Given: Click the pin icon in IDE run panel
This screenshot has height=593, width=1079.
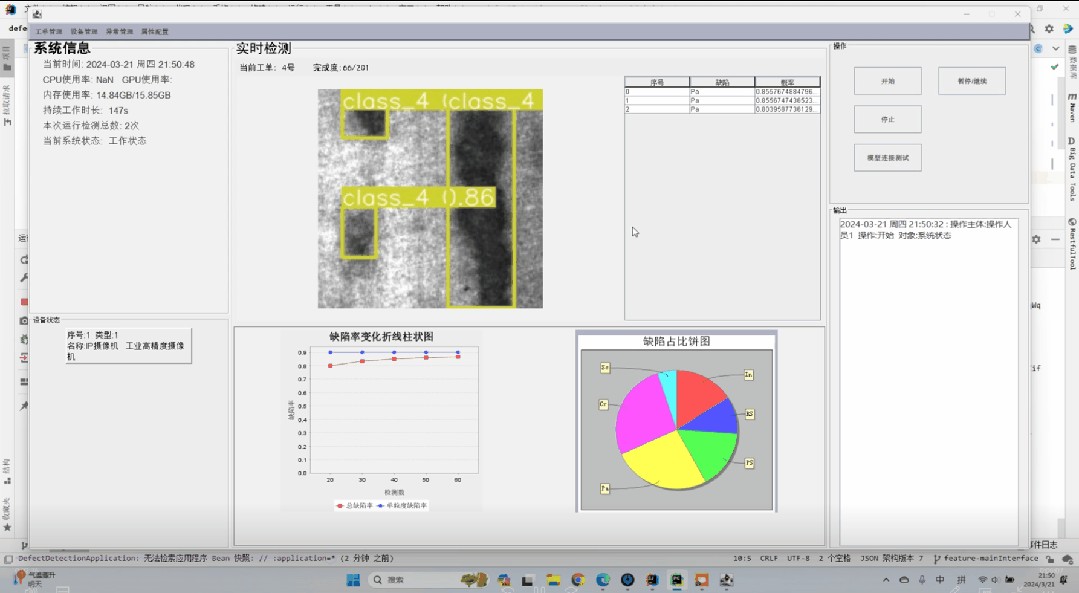Looking at the screenshot, I should click(x=24, y=406).
